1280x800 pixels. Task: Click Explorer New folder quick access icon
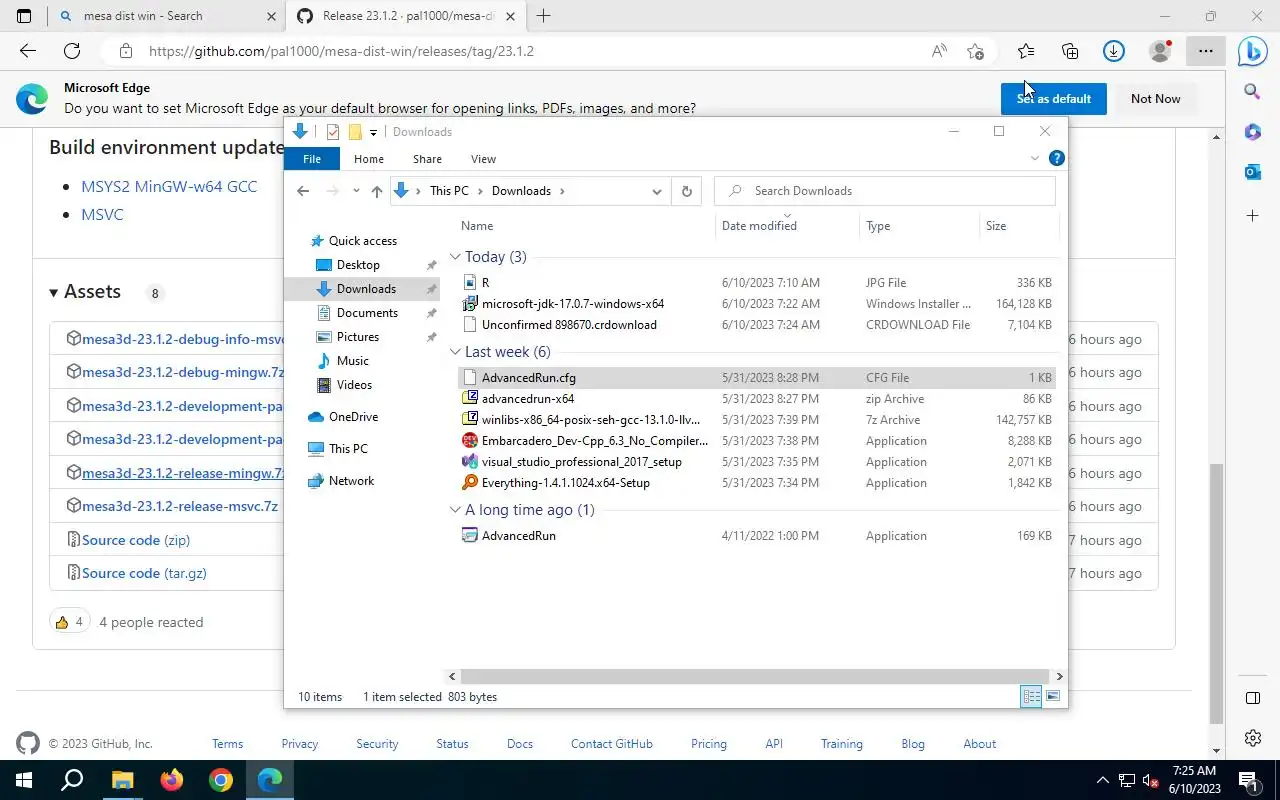click(x=354, y=132)
